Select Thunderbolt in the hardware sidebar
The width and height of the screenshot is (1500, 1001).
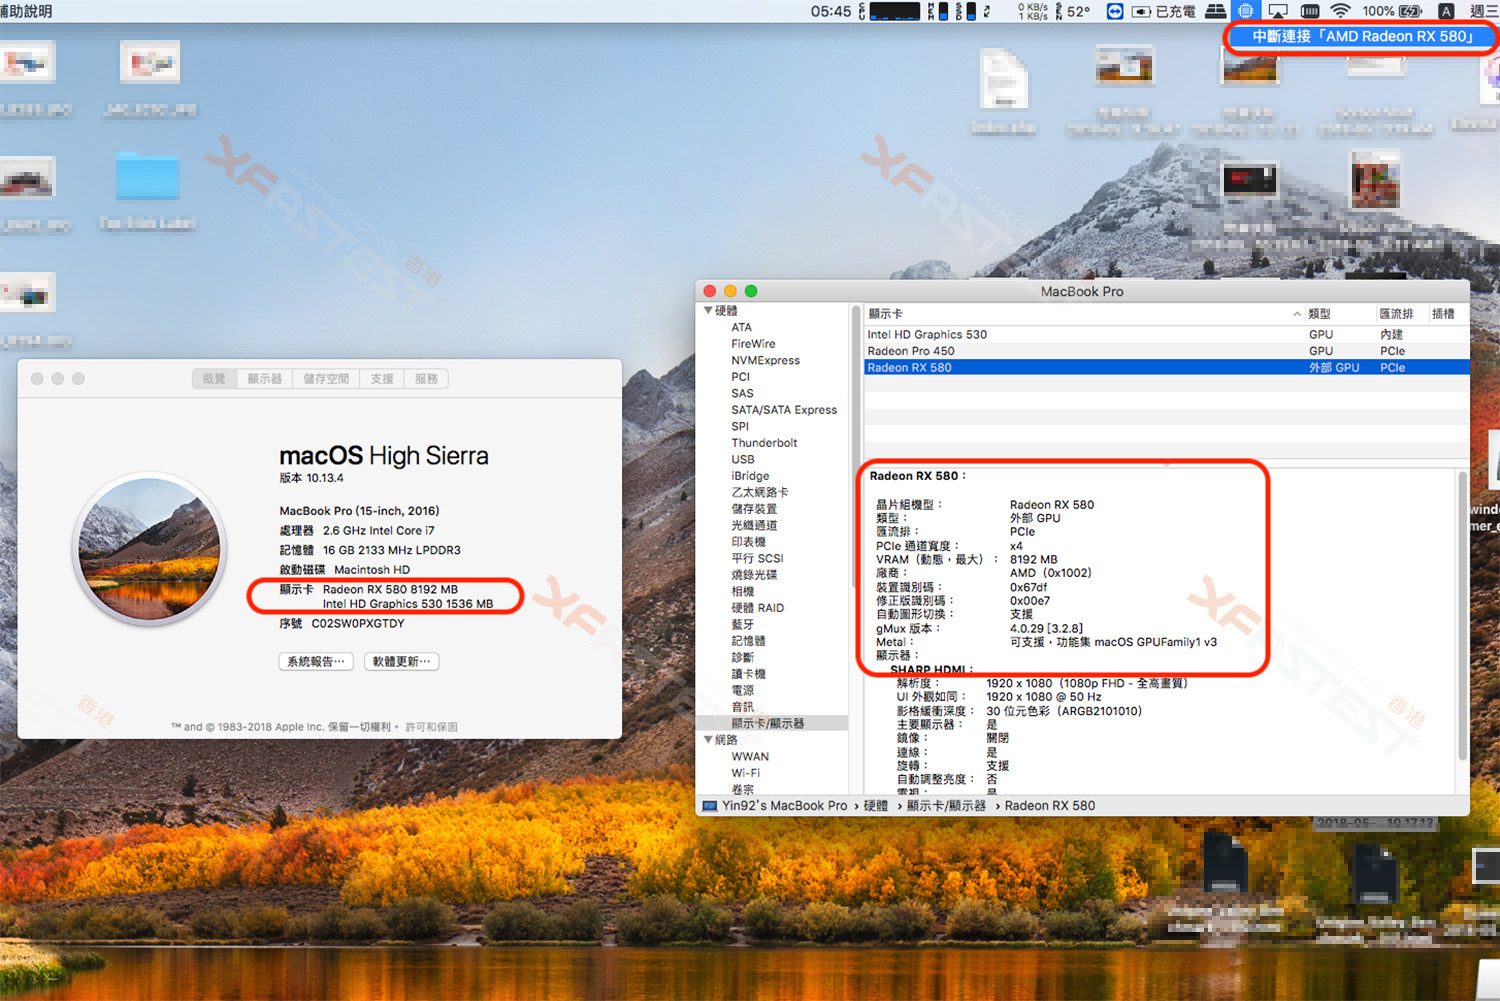[764, 443]
